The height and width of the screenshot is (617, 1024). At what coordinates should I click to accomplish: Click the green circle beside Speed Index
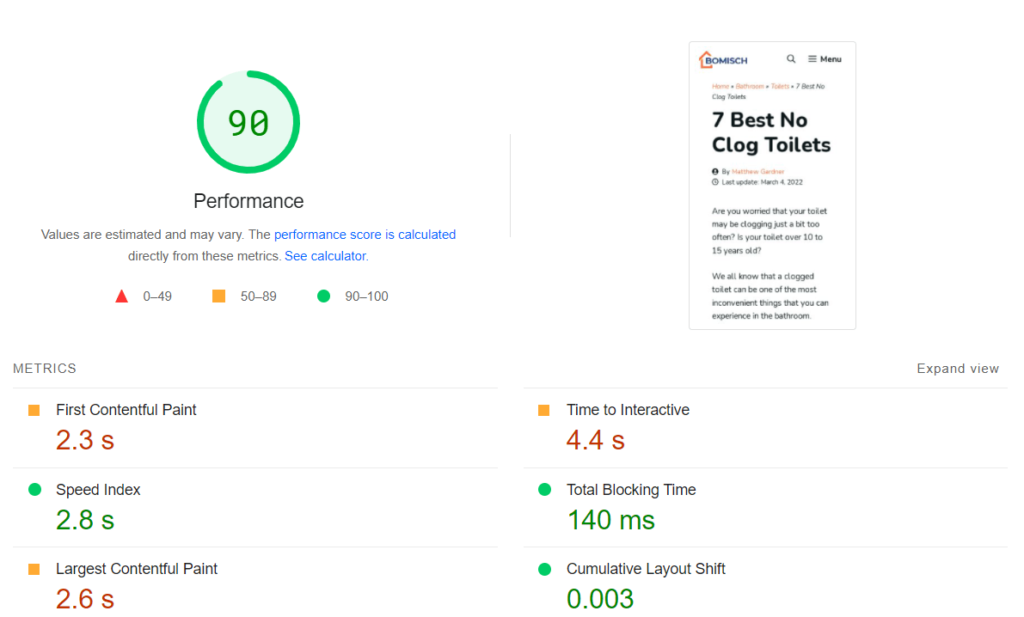point(34,490)
